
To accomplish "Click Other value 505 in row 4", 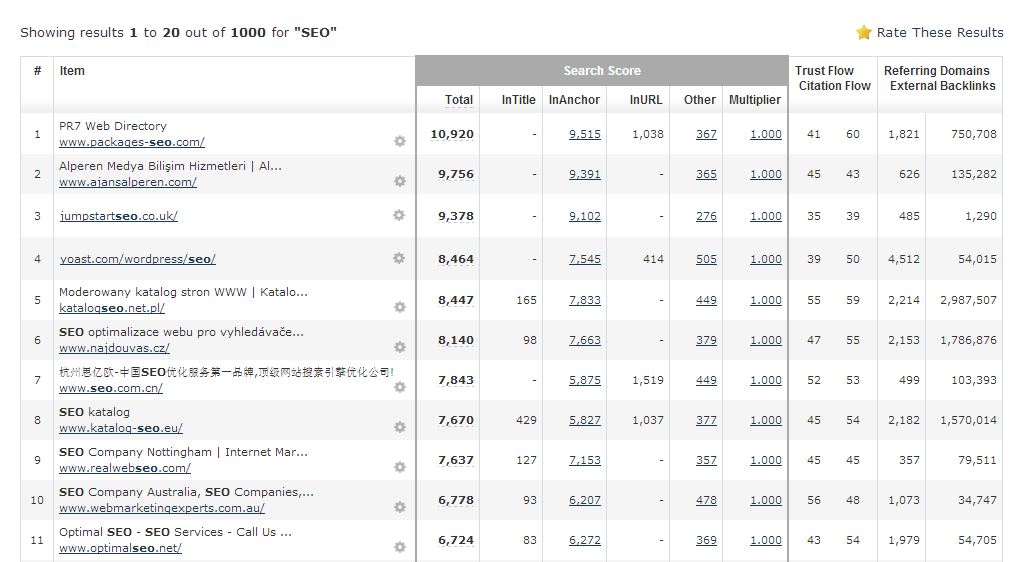I will tap(706, 260).
